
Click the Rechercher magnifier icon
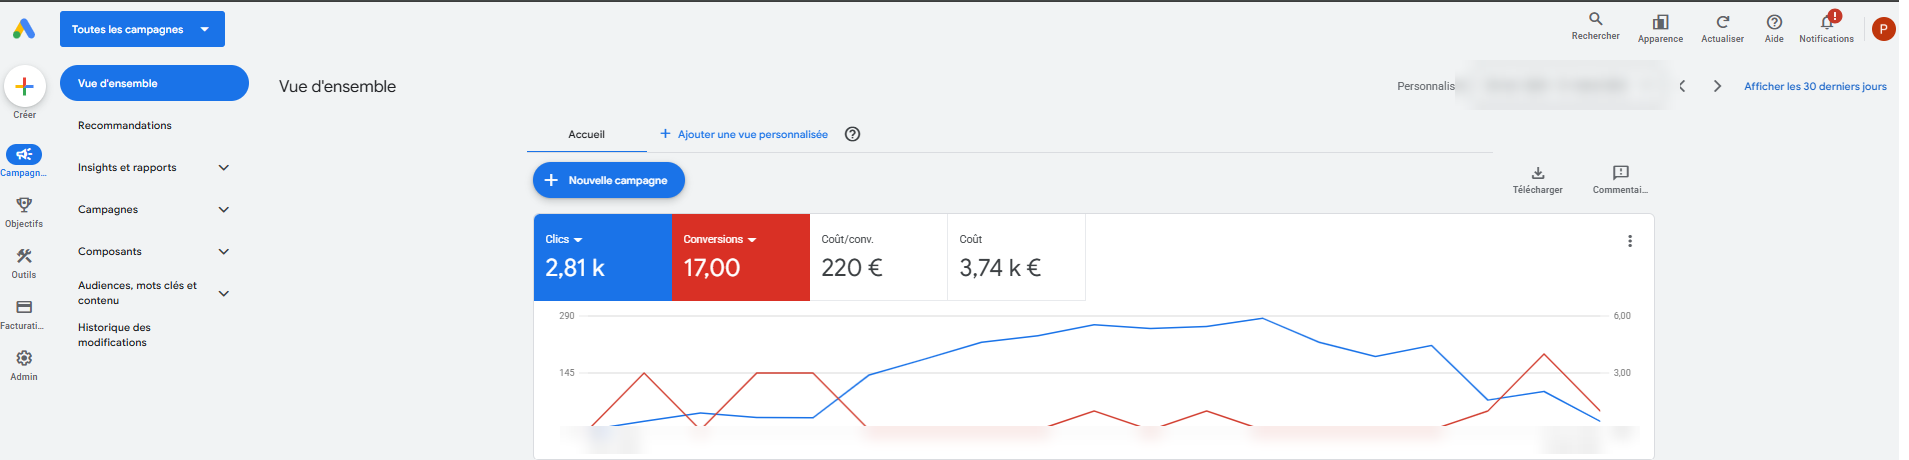[1595, 19]
